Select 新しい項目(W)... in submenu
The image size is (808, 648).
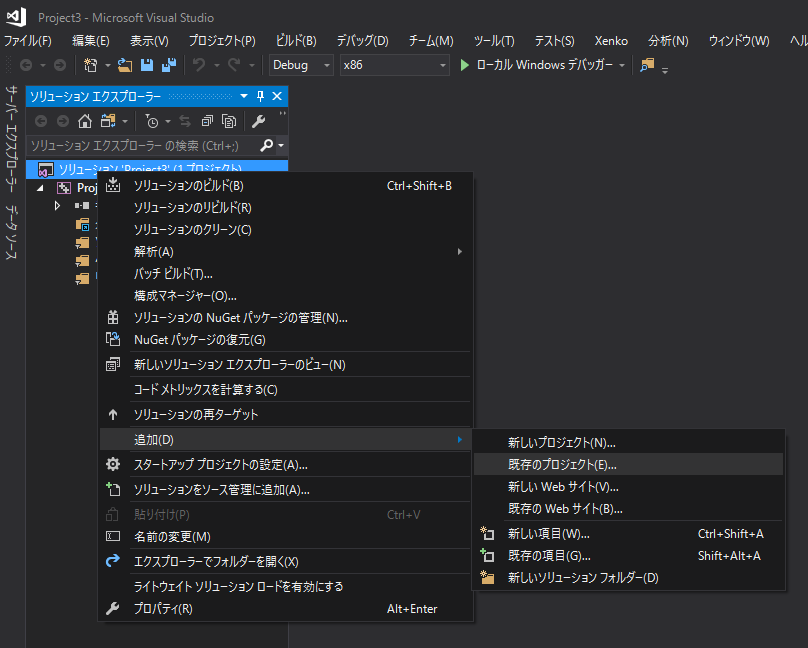(x=629, y=534)
